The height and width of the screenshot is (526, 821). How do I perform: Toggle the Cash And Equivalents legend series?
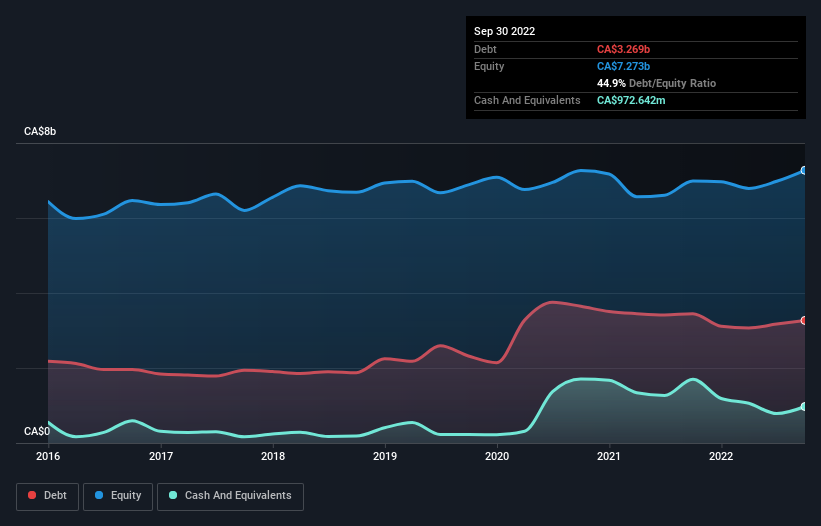pos(230,496)
